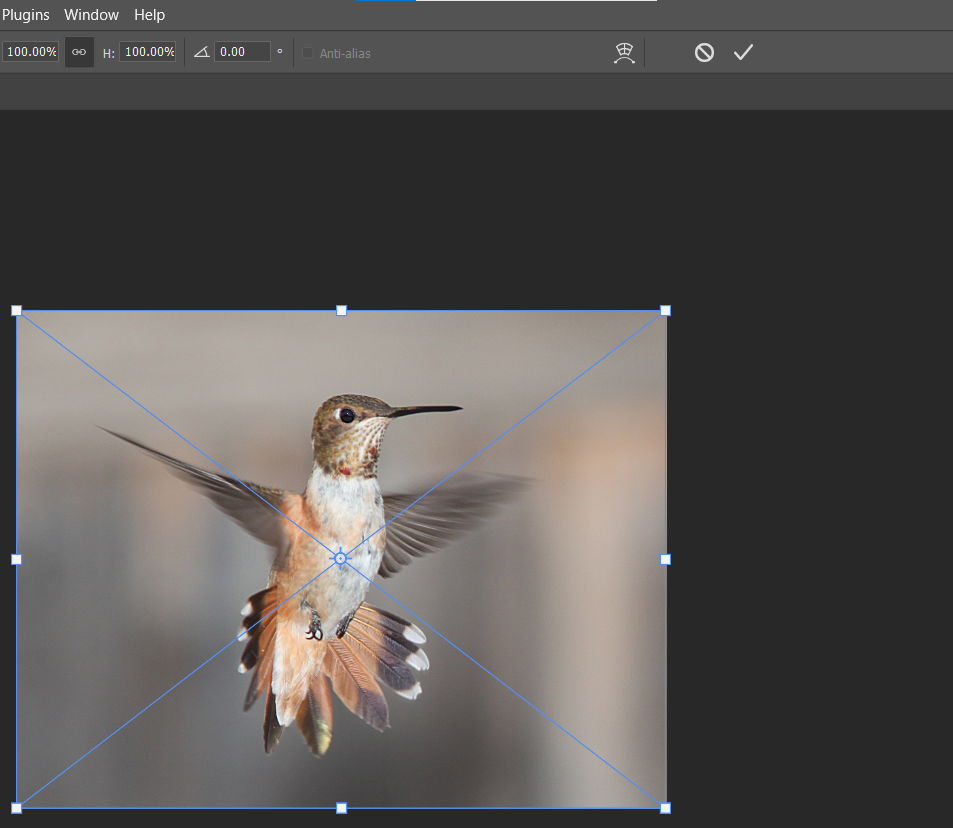953x828 pixels.
Task: Open the Help menu
Action: click(x=150, y=15)
